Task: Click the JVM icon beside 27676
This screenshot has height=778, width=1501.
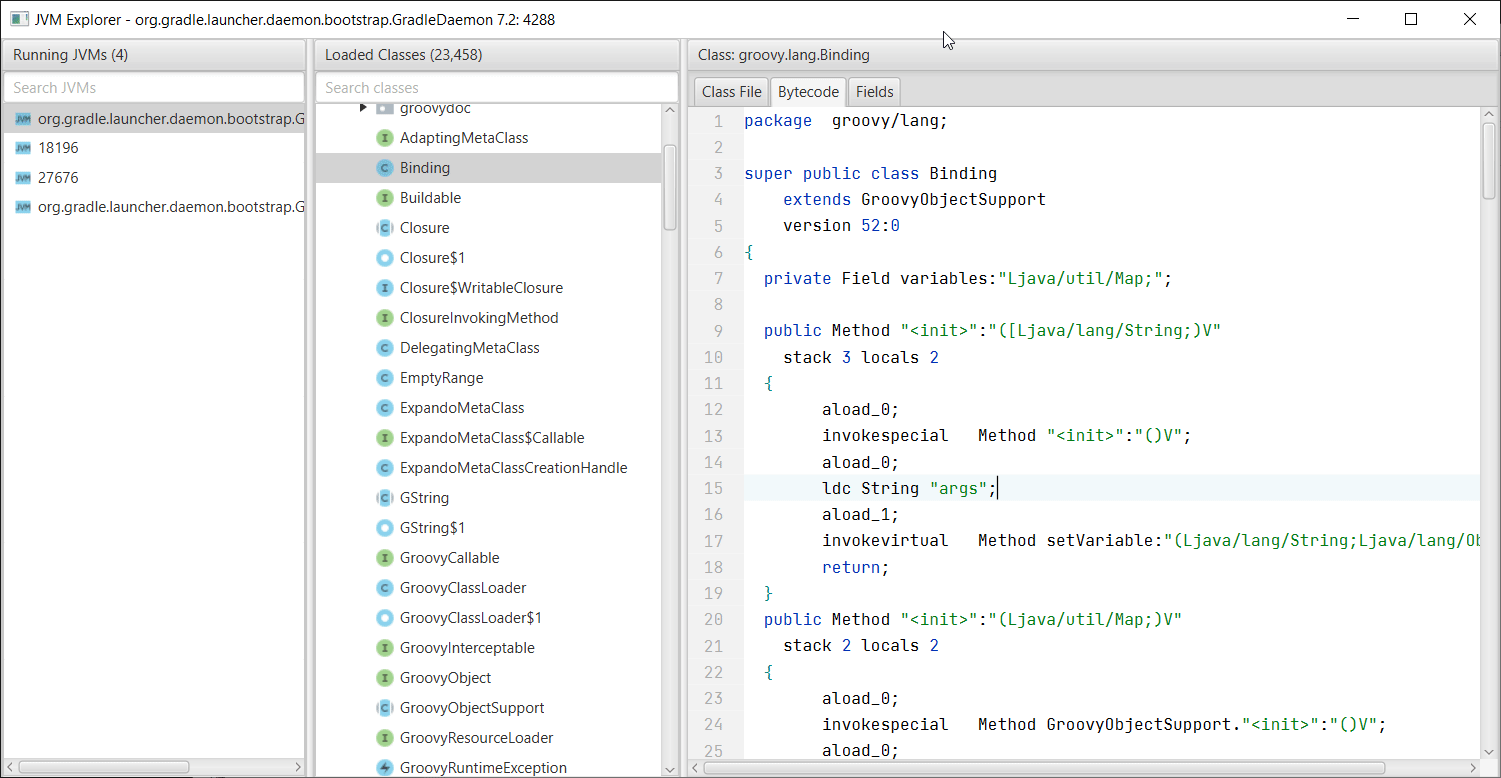Action: point(23,178)
